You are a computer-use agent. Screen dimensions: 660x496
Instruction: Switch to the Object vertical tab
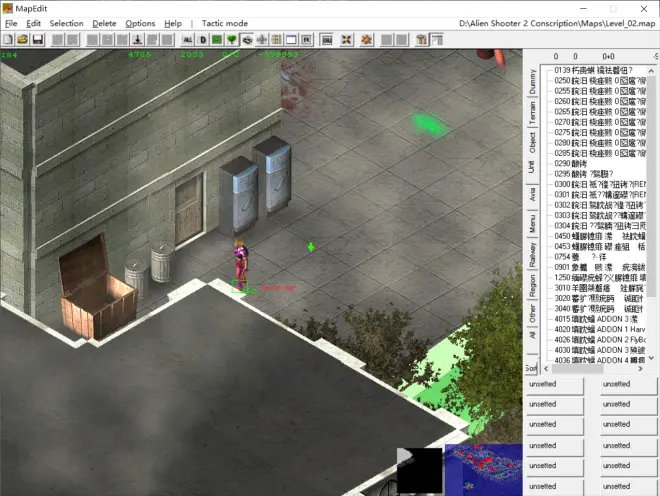click(x=532, y=143)
